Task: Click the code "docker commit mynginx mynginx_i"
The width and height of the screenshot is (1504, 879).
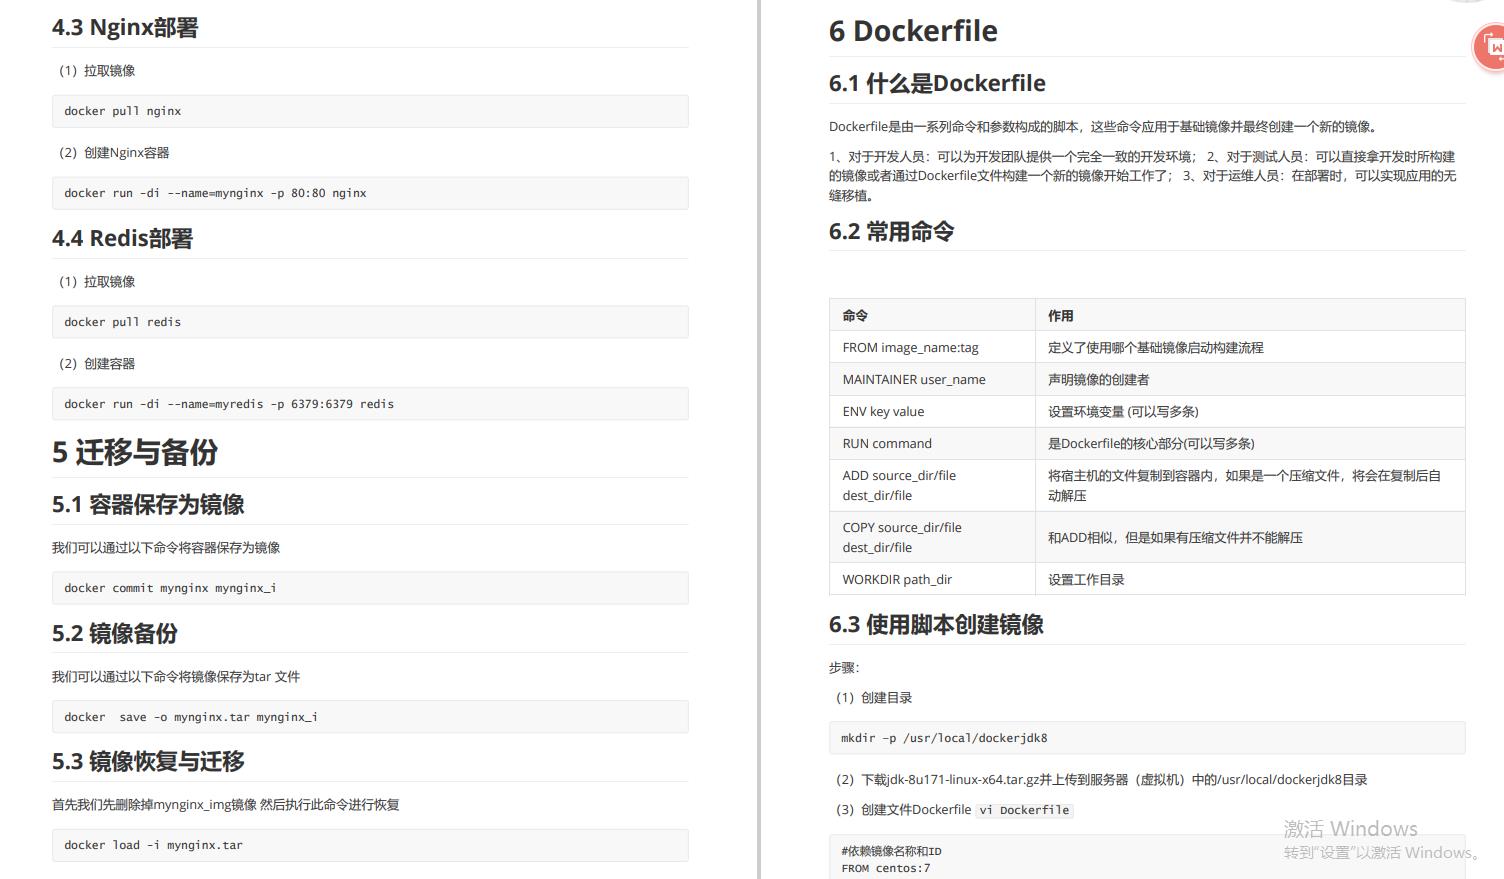Action: tap(170, 588)
